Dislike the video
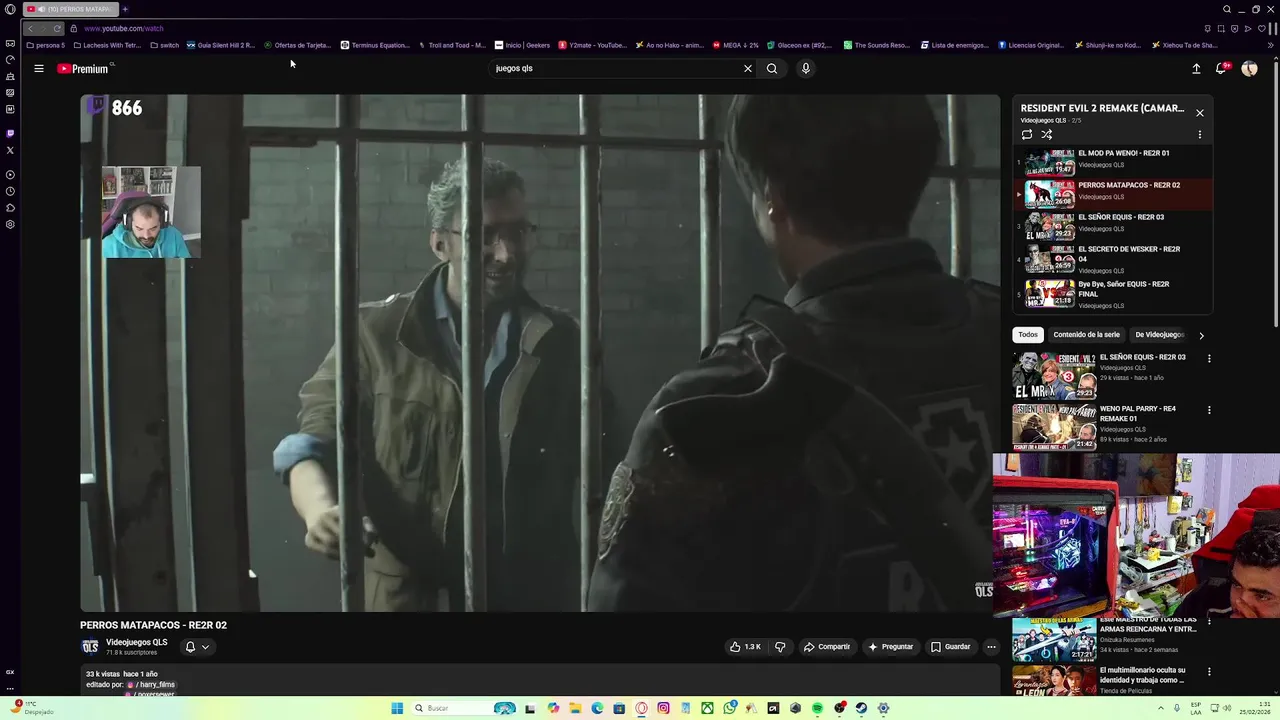Image resolution: width=1280 pixels, height=720 pixels. (x=780, y=647)
